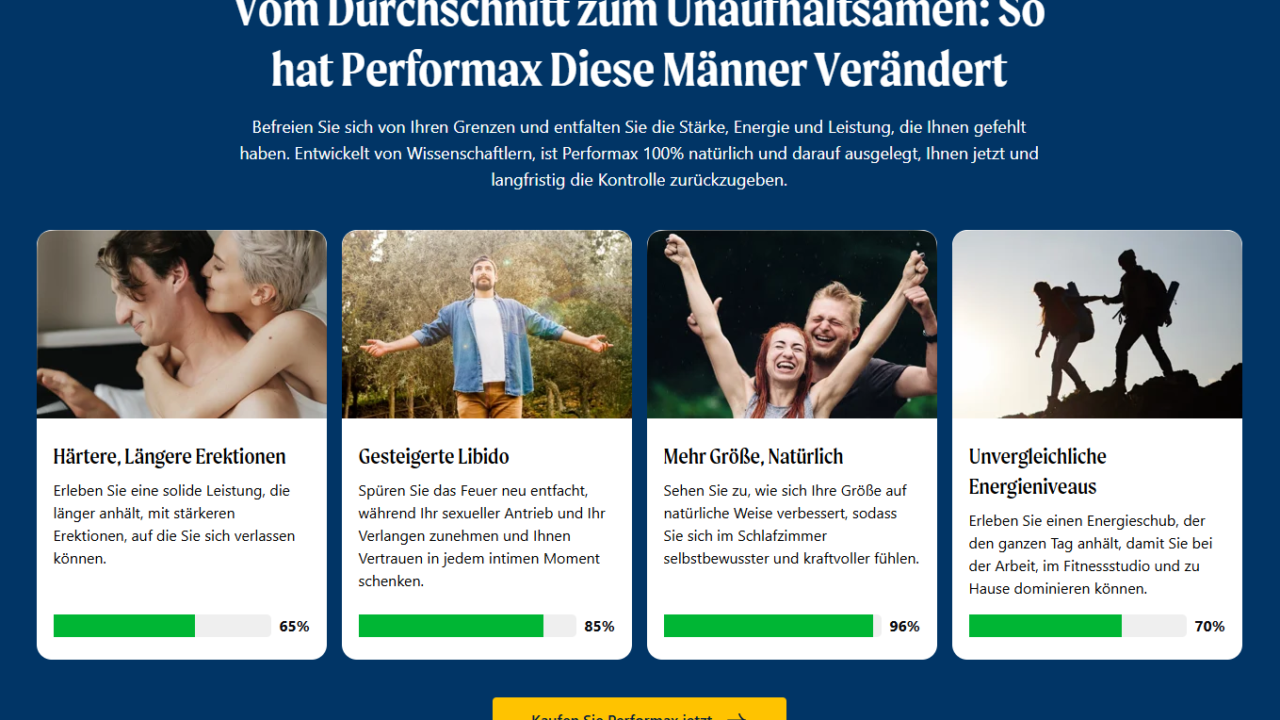The height and width of the screenshot is (720, 1280).
Task: Open the man with outstretched arms image
Action: (x=487, y=325)
